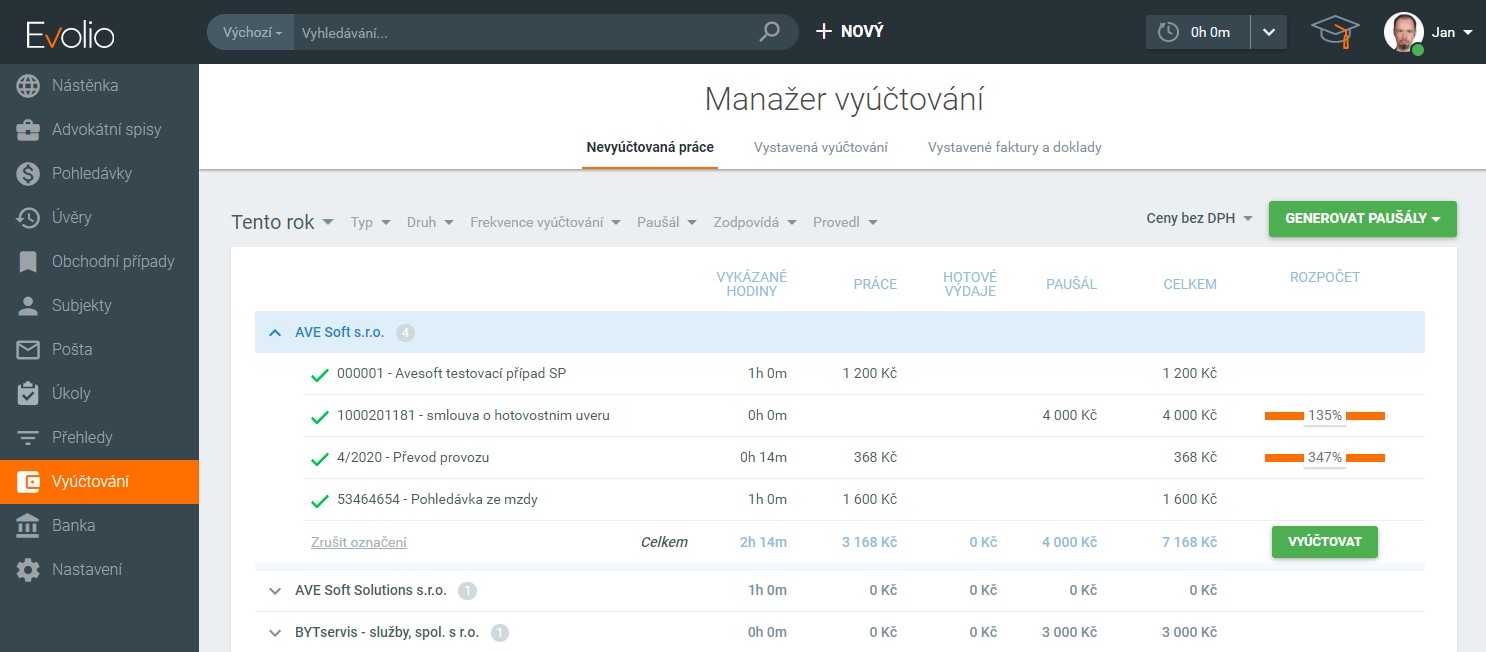Click the green Vyúčtovat button

1324,542
